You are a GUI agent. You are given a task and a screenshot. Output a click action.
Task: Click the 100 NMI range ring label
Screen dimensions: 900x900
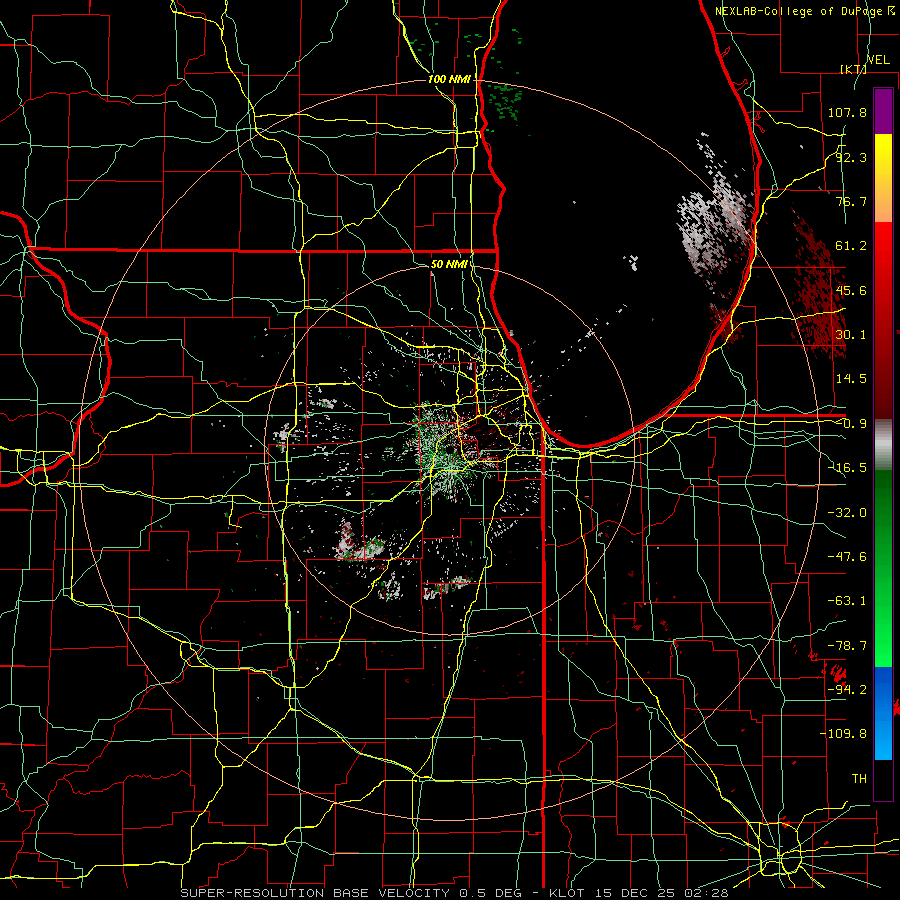[x=449, y=79]
